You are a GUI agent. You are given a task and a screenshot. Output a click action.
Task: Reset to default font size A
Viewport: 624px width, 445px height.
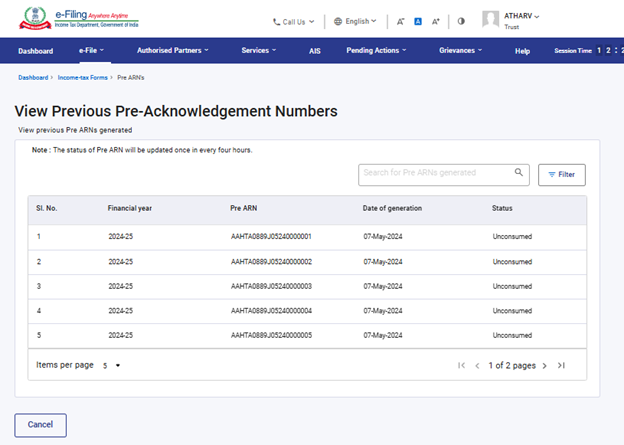pos(418,21)
